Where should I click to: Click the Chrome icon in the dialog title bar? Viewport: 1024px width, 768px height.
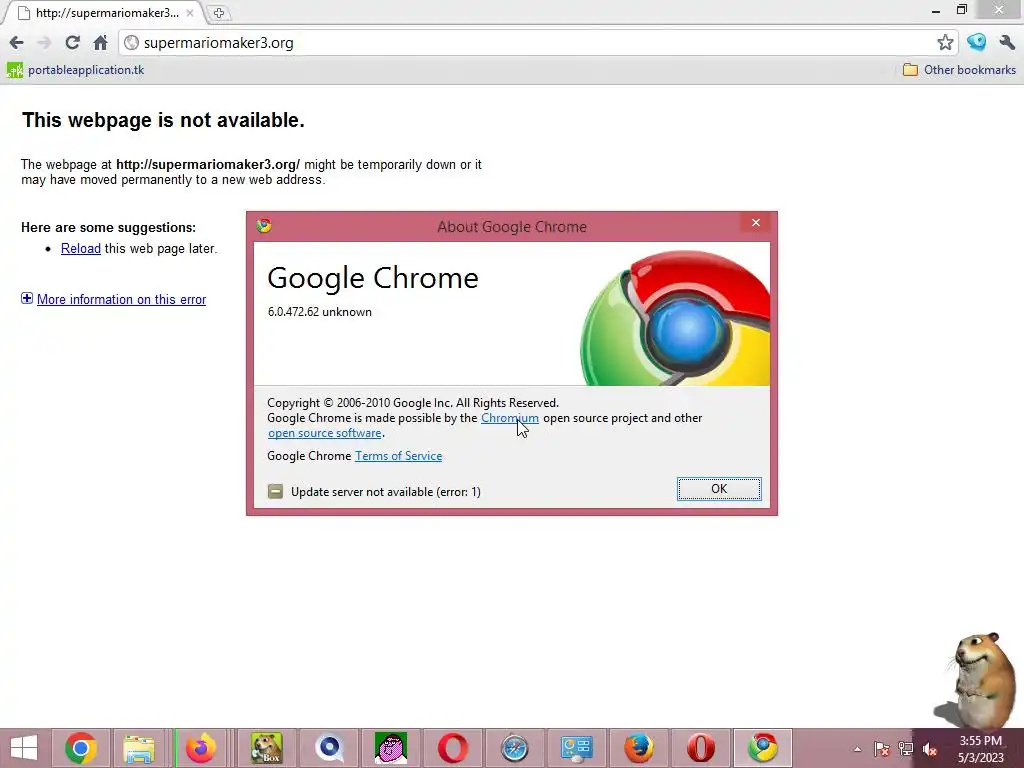click(264, 226)
